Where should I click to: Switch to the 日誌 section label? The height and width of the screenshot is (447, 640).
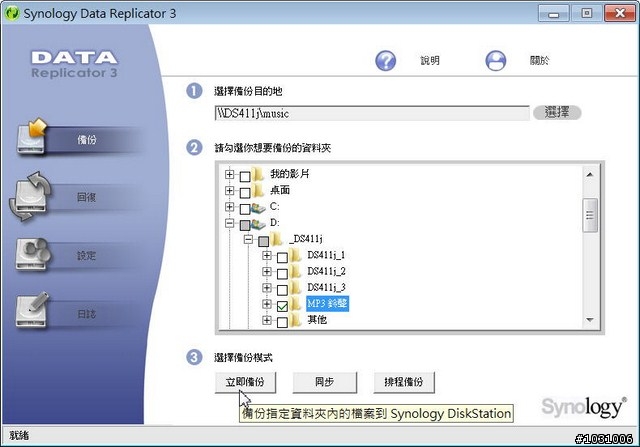(87, 314)
